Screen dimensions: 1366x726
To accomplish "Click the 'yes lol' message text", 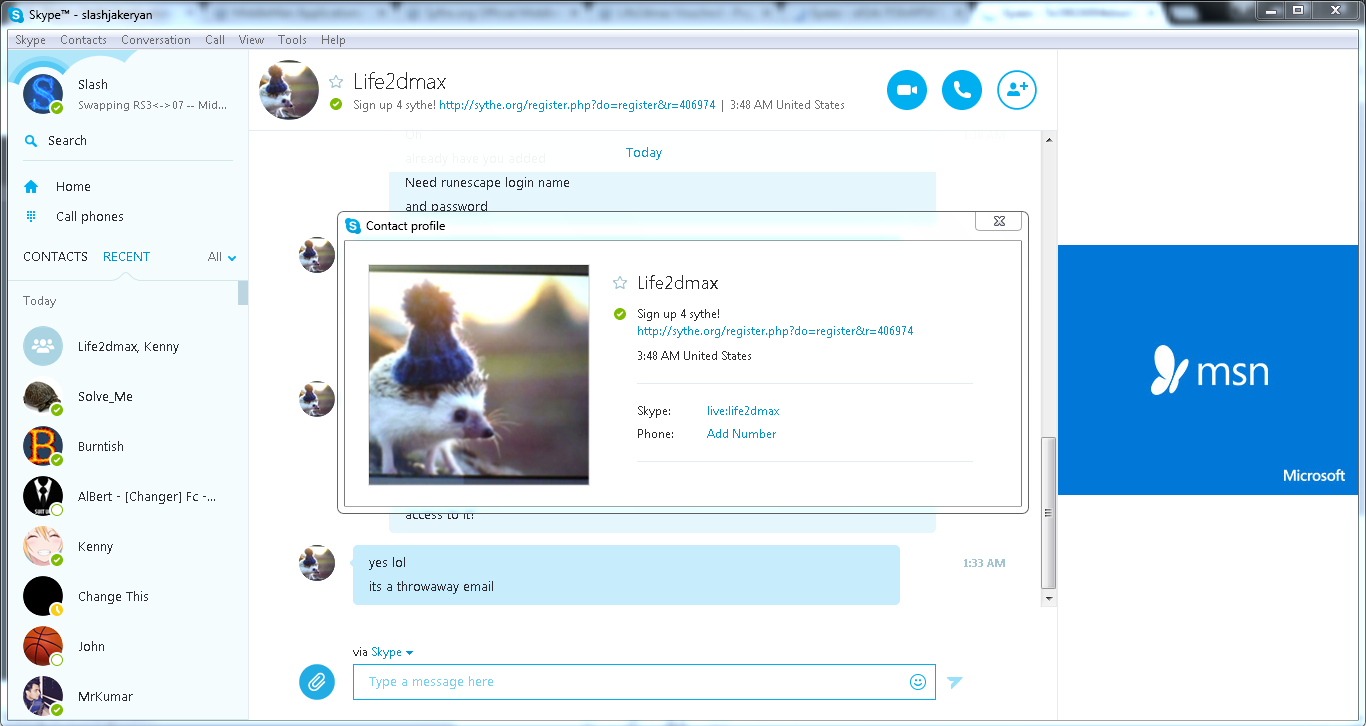I will (x=387, y=563).
